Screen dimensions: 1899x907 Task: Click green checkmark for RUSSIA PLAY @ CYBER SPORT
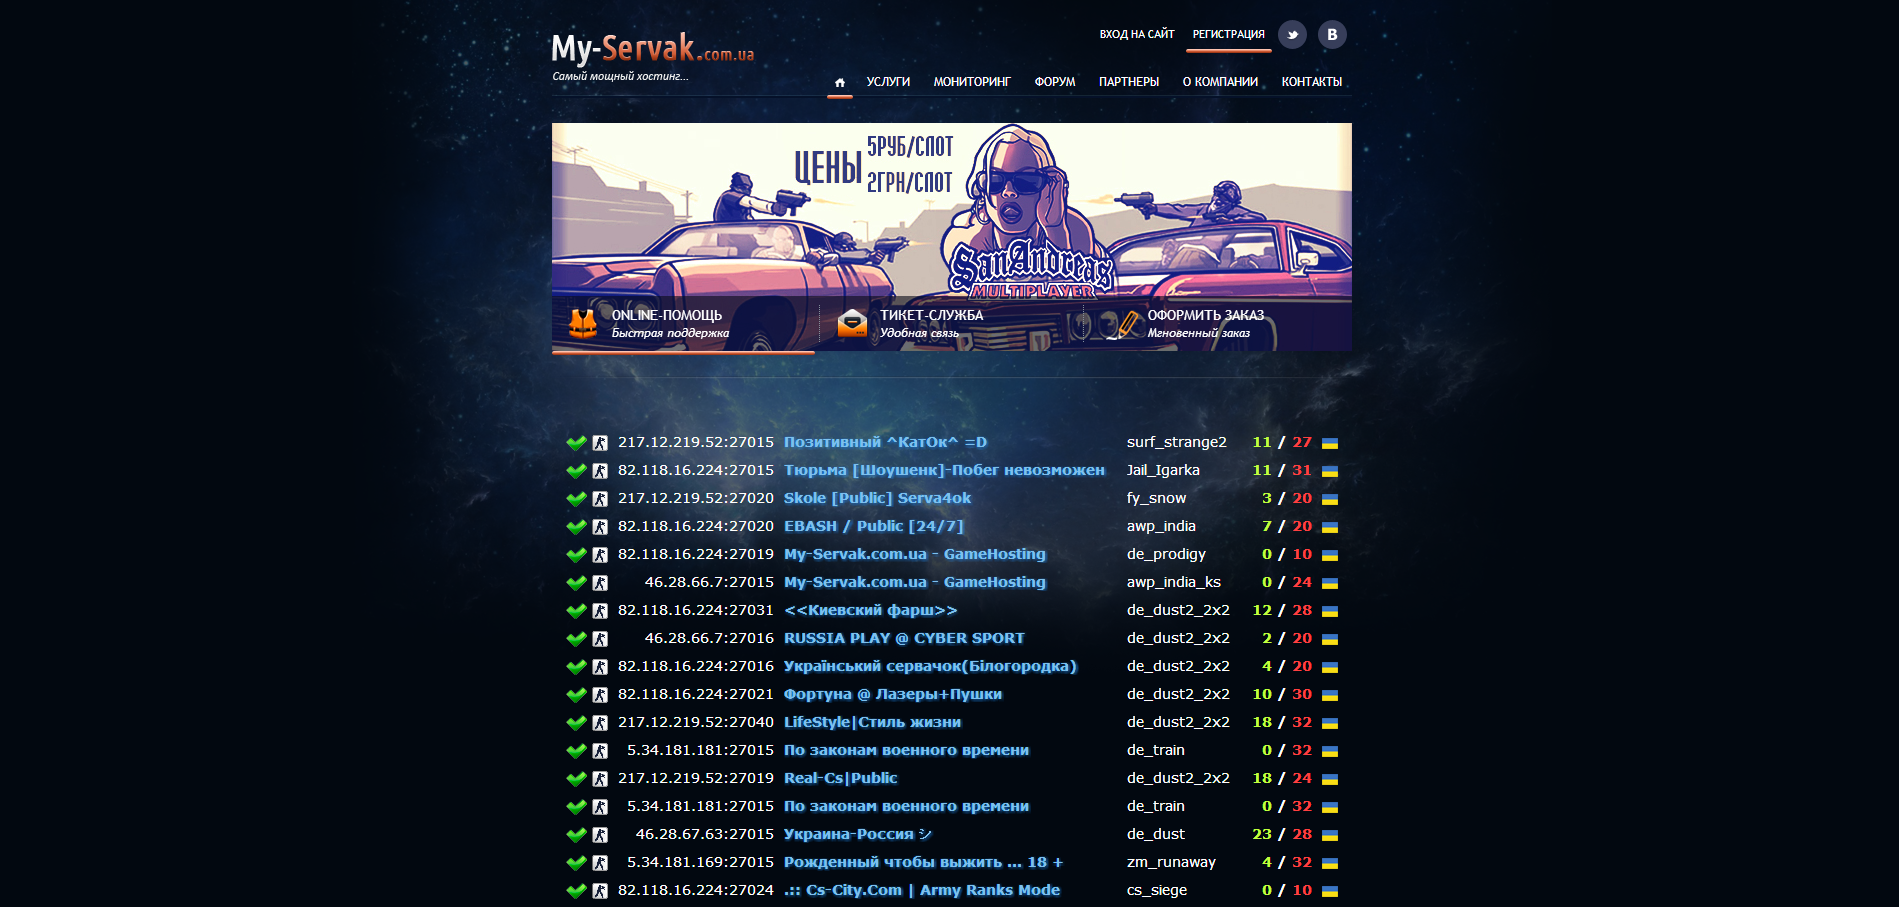pyautogui.click(x=576, y=638)
